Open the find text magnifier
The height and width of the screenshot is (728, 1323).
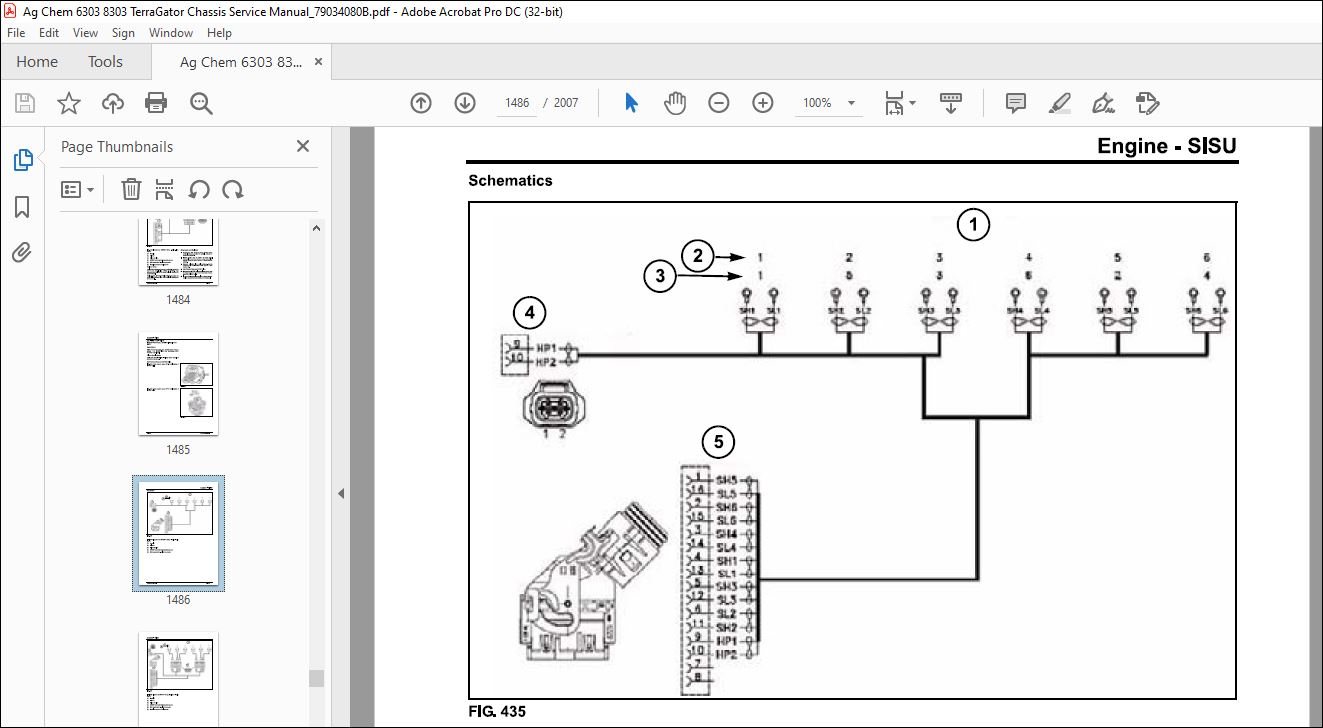tap(201, 103)
